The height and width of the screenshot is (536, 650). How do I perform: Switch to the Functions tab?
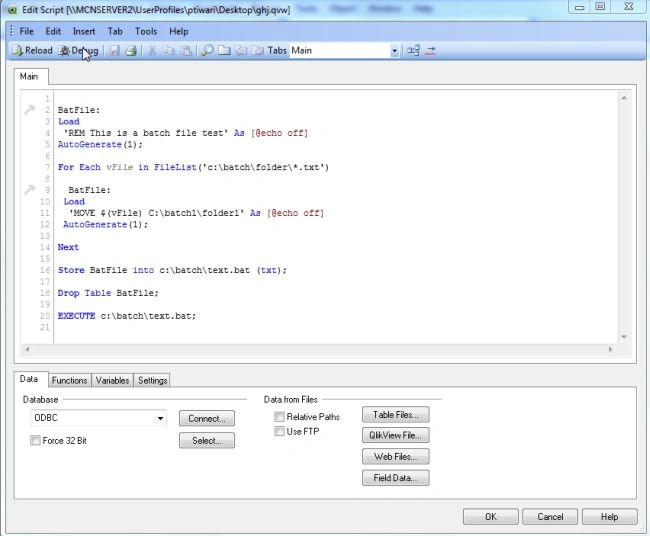coord(69,380)
